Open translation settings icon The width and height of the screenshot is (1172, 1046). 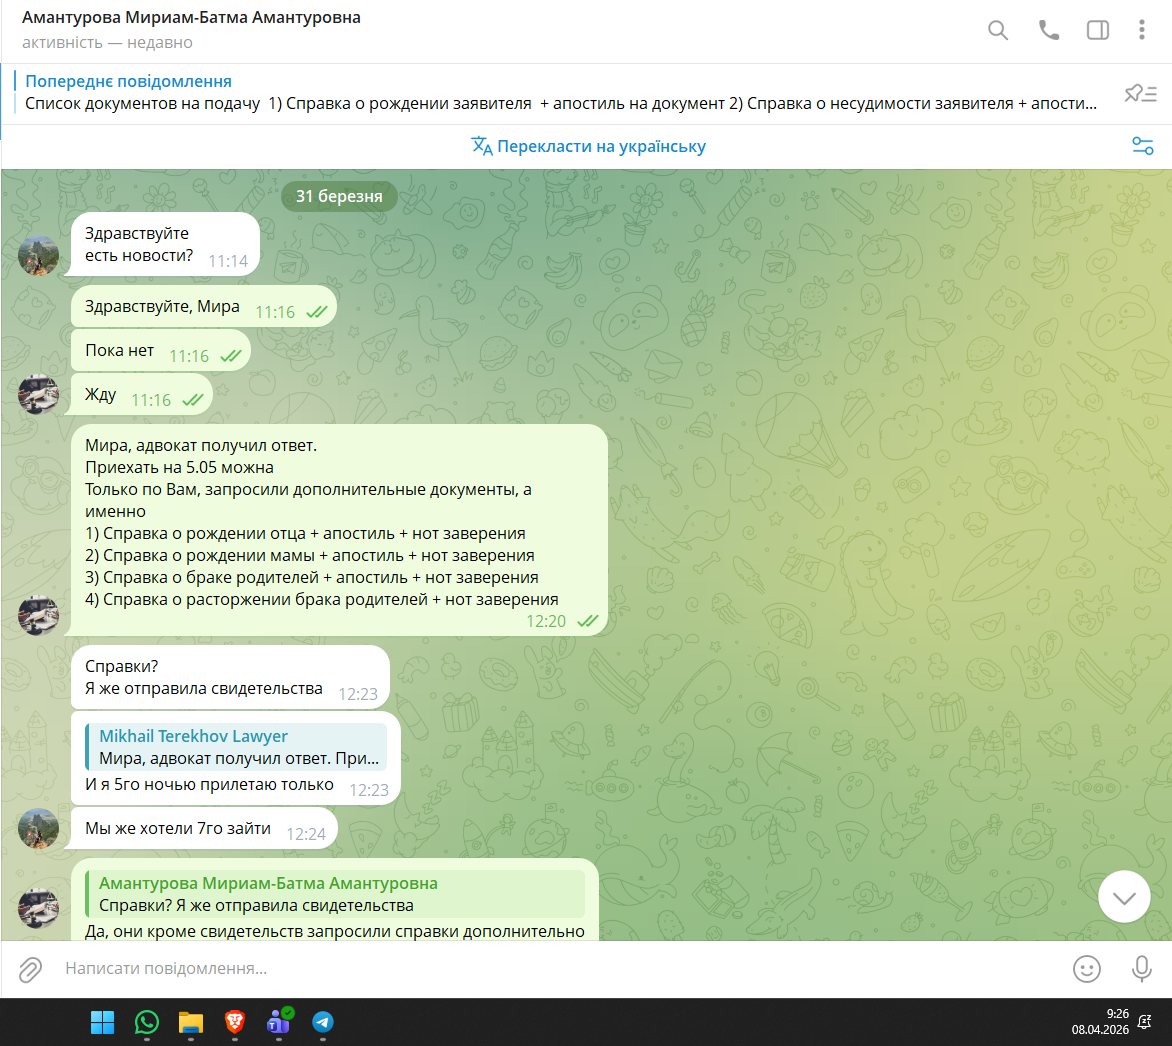pyautogui.click(x=1142, y=146)
